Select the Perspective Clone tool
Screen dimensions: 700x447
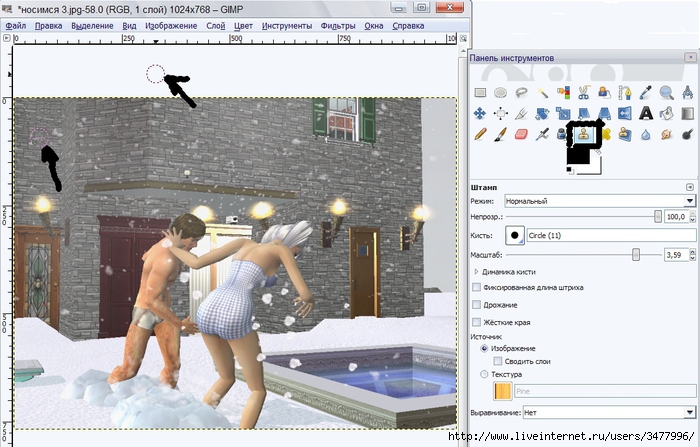625,134
